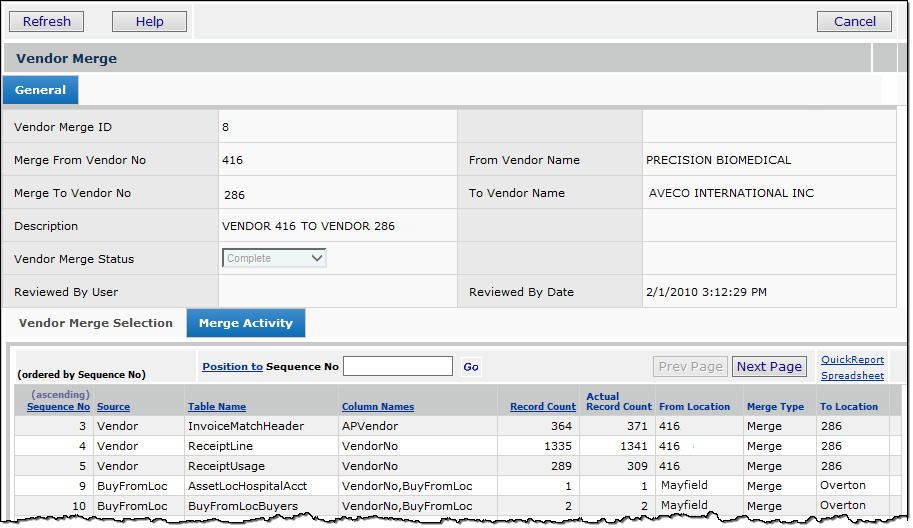Click the Go button beside Sequence No

click(471, 367)
